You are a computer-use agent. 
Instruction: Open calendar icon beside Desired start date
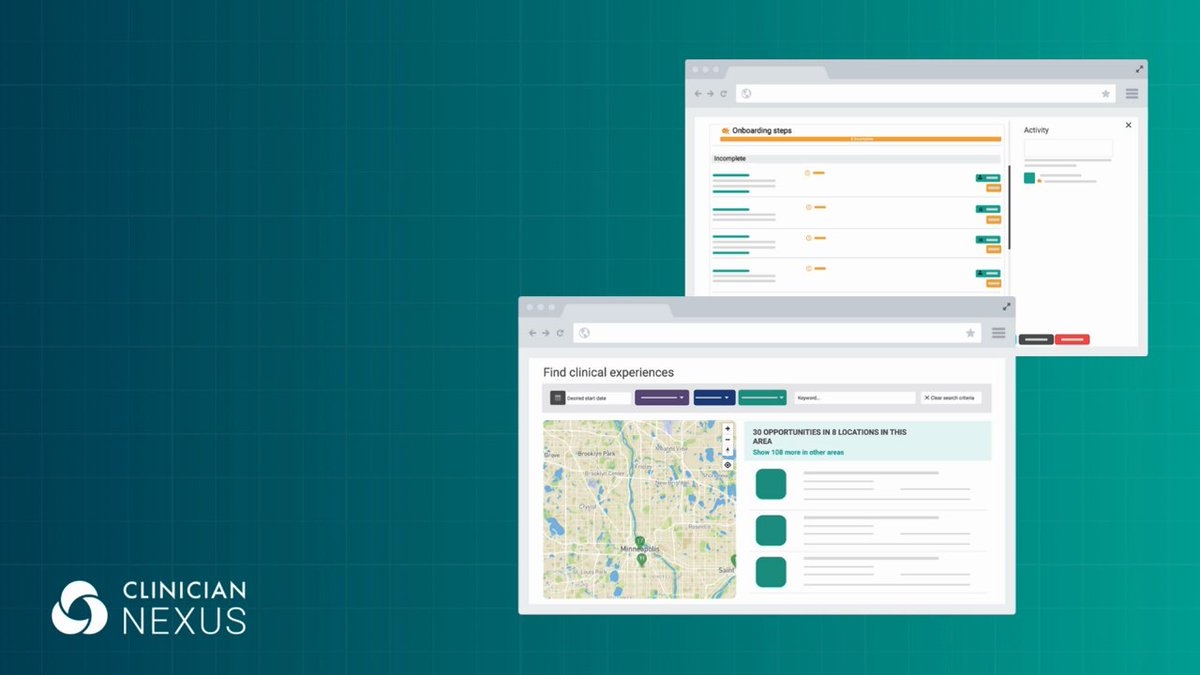(x=558, y=398)
